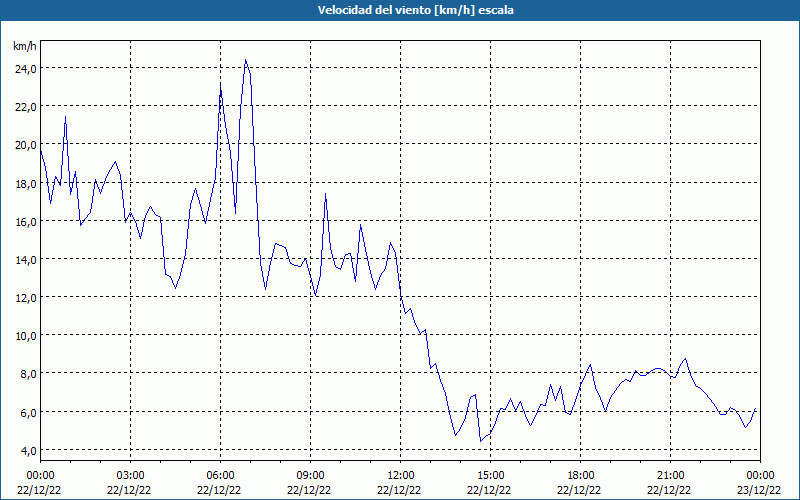This screenshot has height=500, width=800.
Task: Click the 03:00 time axis label
Action: 130,476
